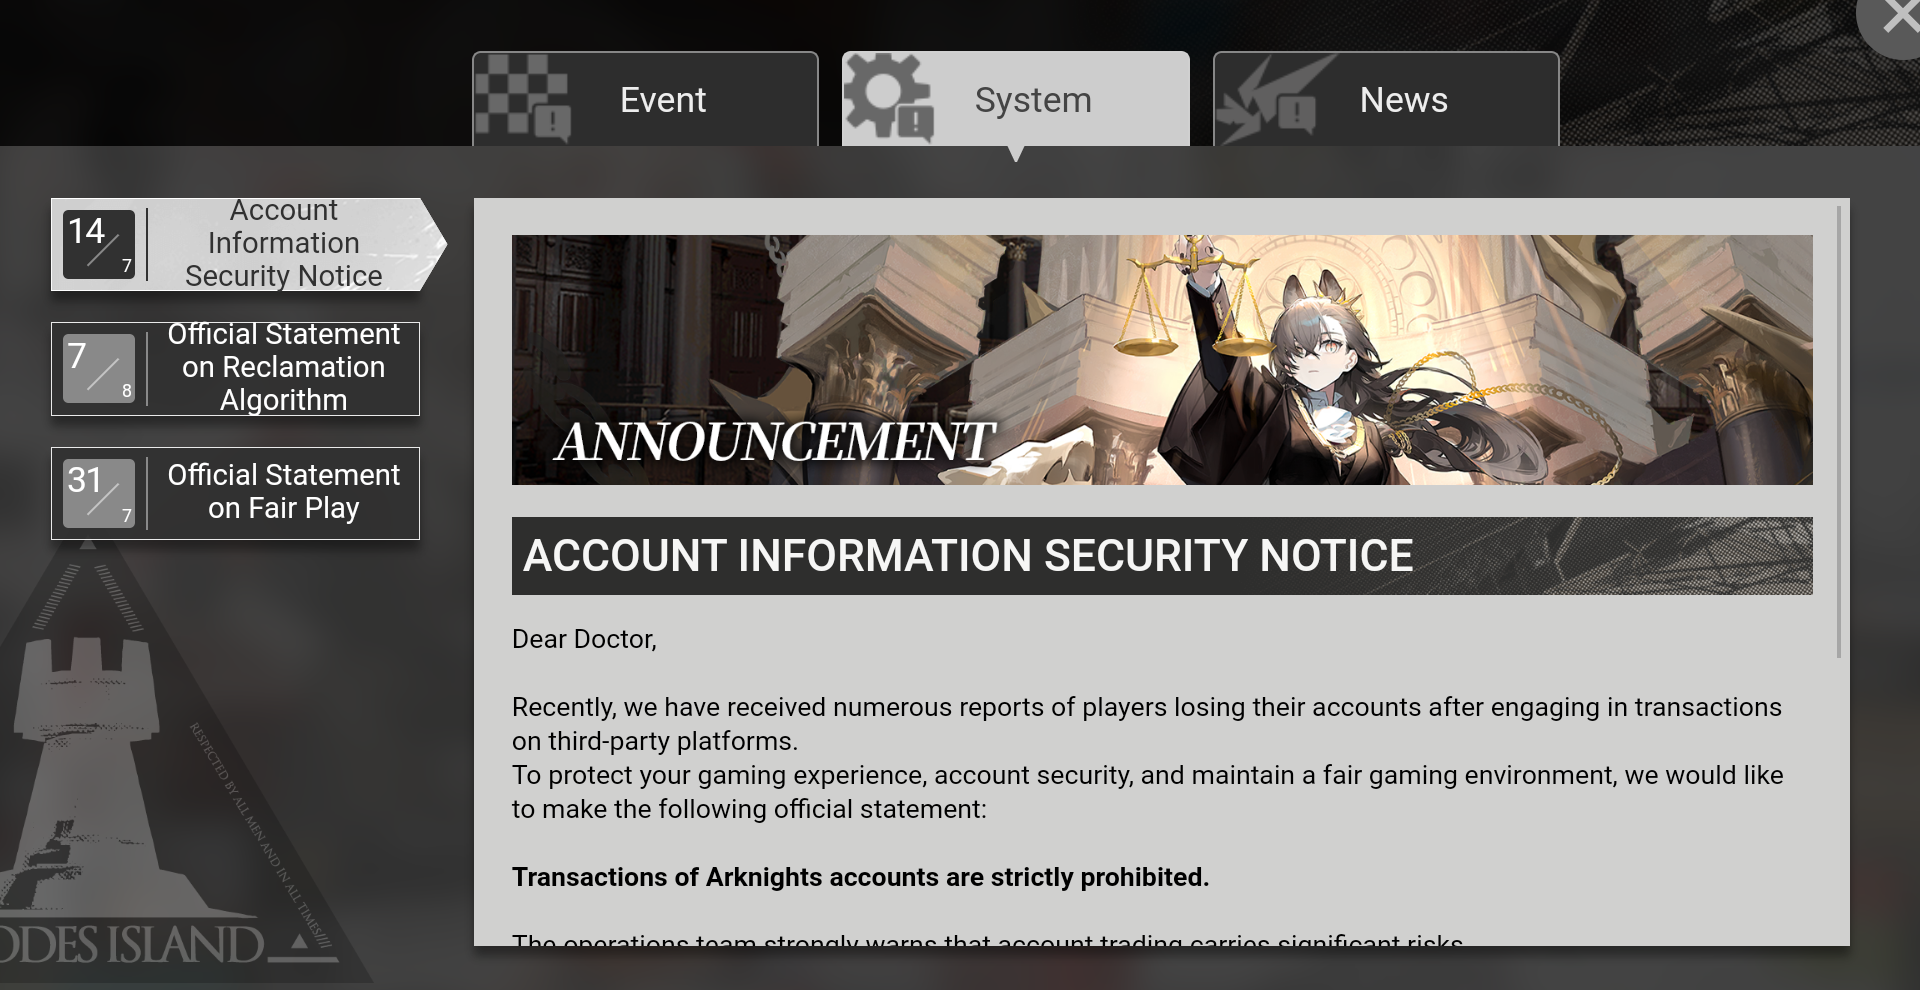Click the Dear Doctor greeting line
1920x990 pixels.
tap(584, 639)
